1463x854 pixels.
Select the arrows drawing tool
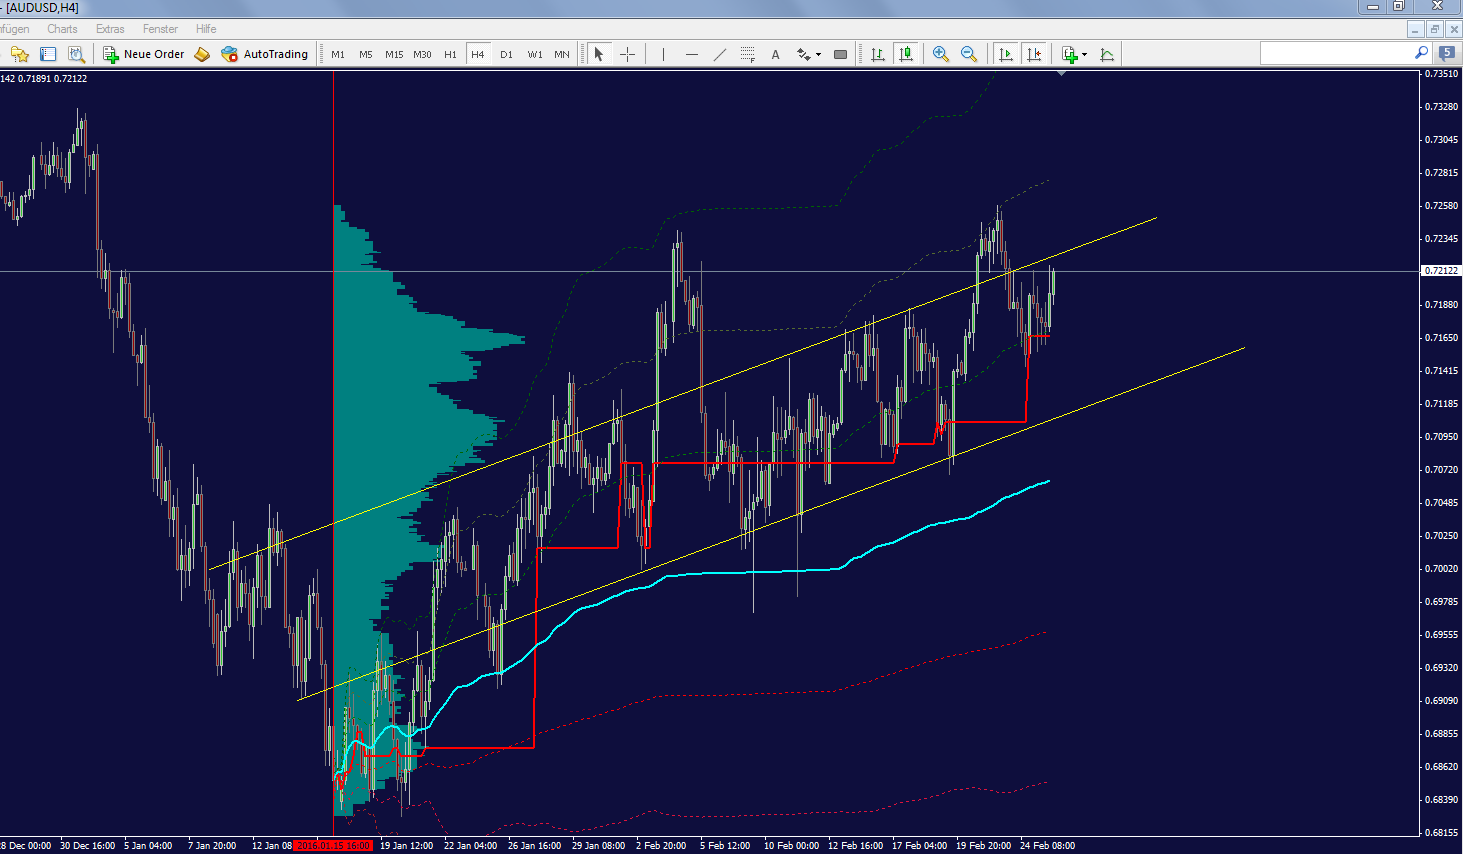(803, 54)
